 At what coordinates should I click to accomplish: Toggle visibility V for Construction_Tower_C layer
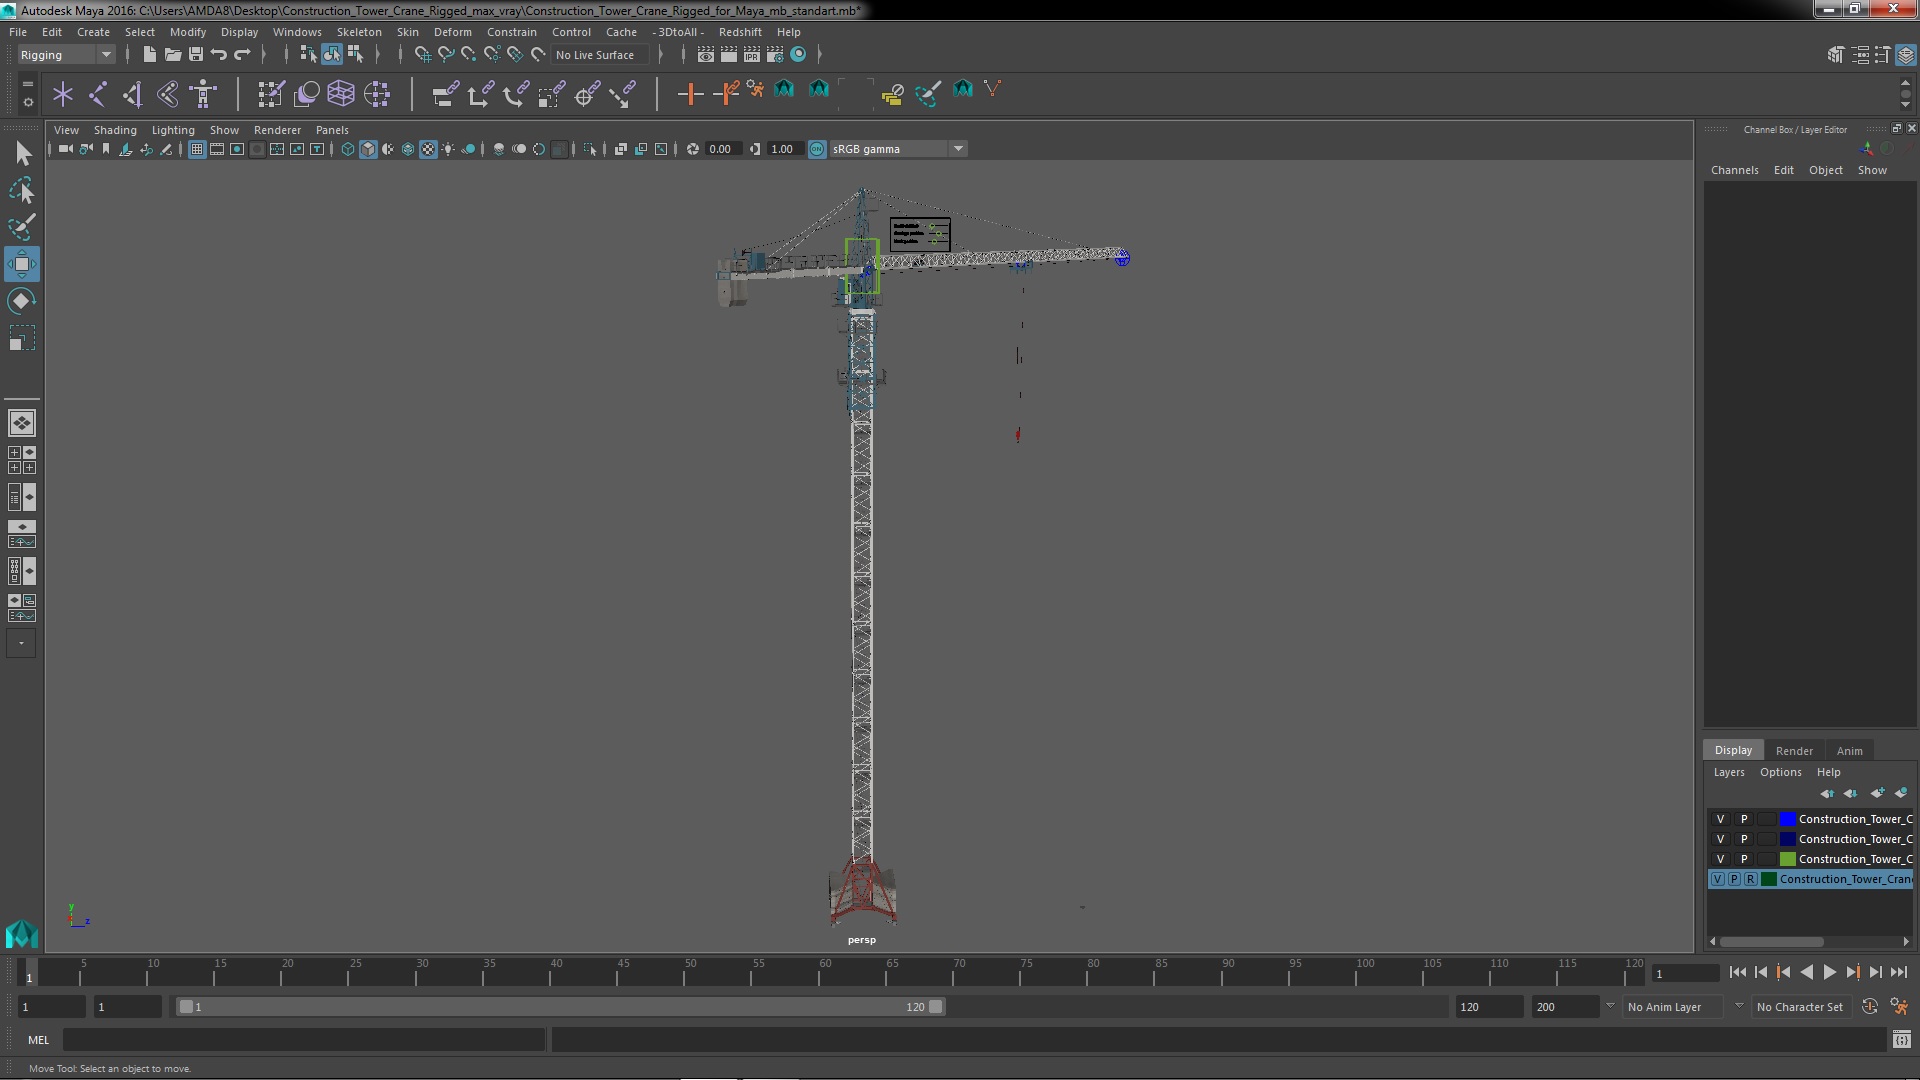(x=1720, y=819)
